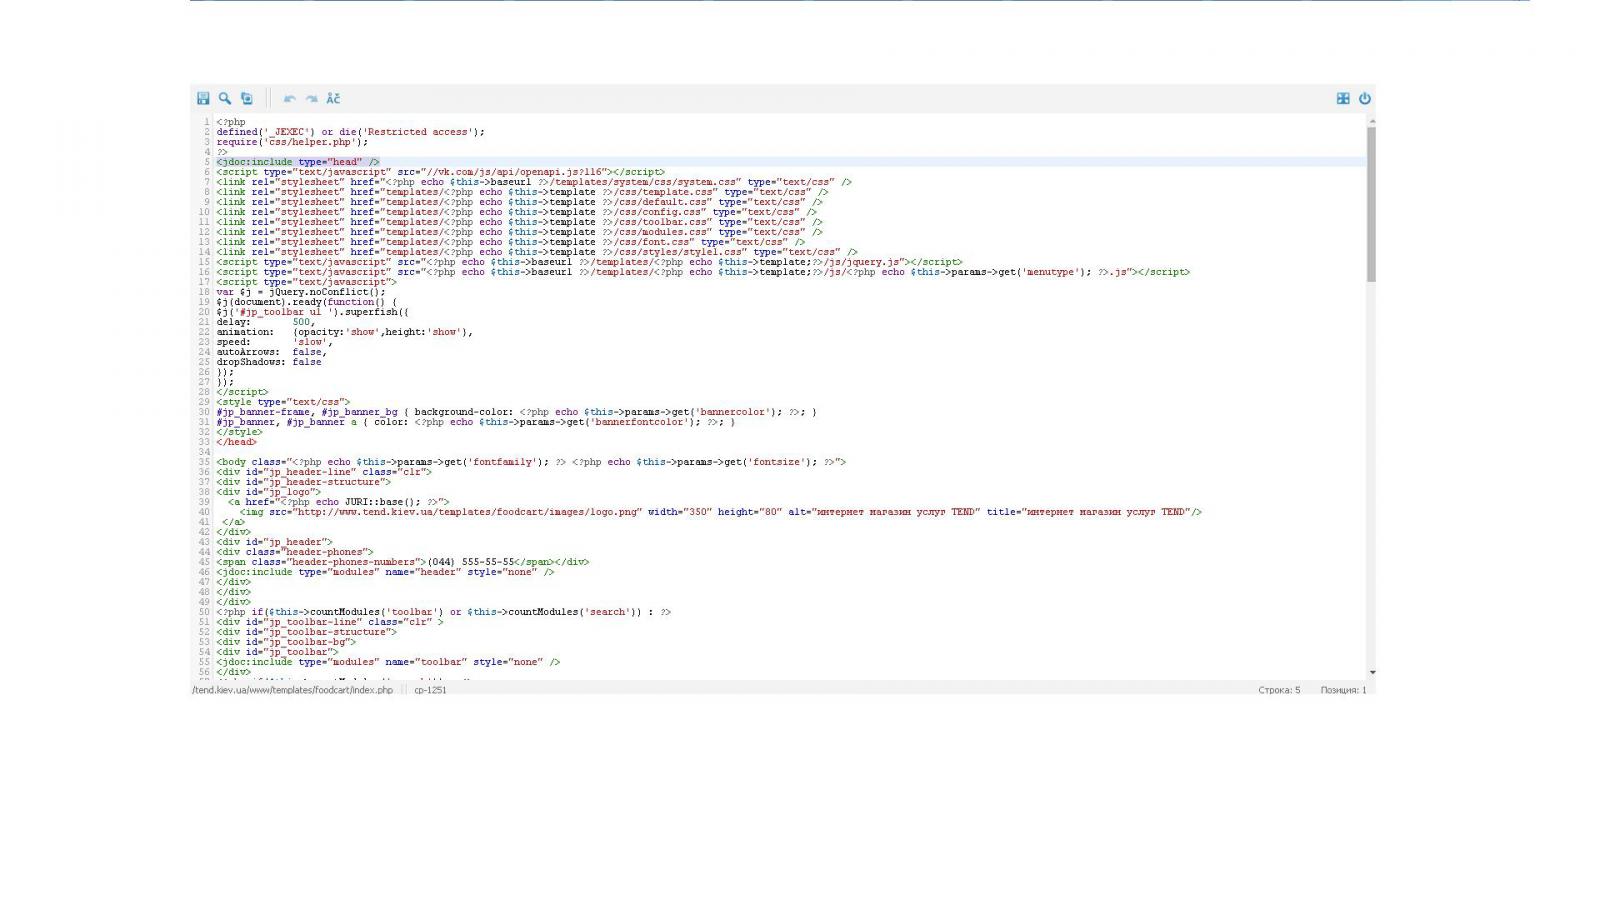This screenshot has height=900, width=1600.
Task: Redo the edit using right arrow icon
Action: [x=311, y=98]
